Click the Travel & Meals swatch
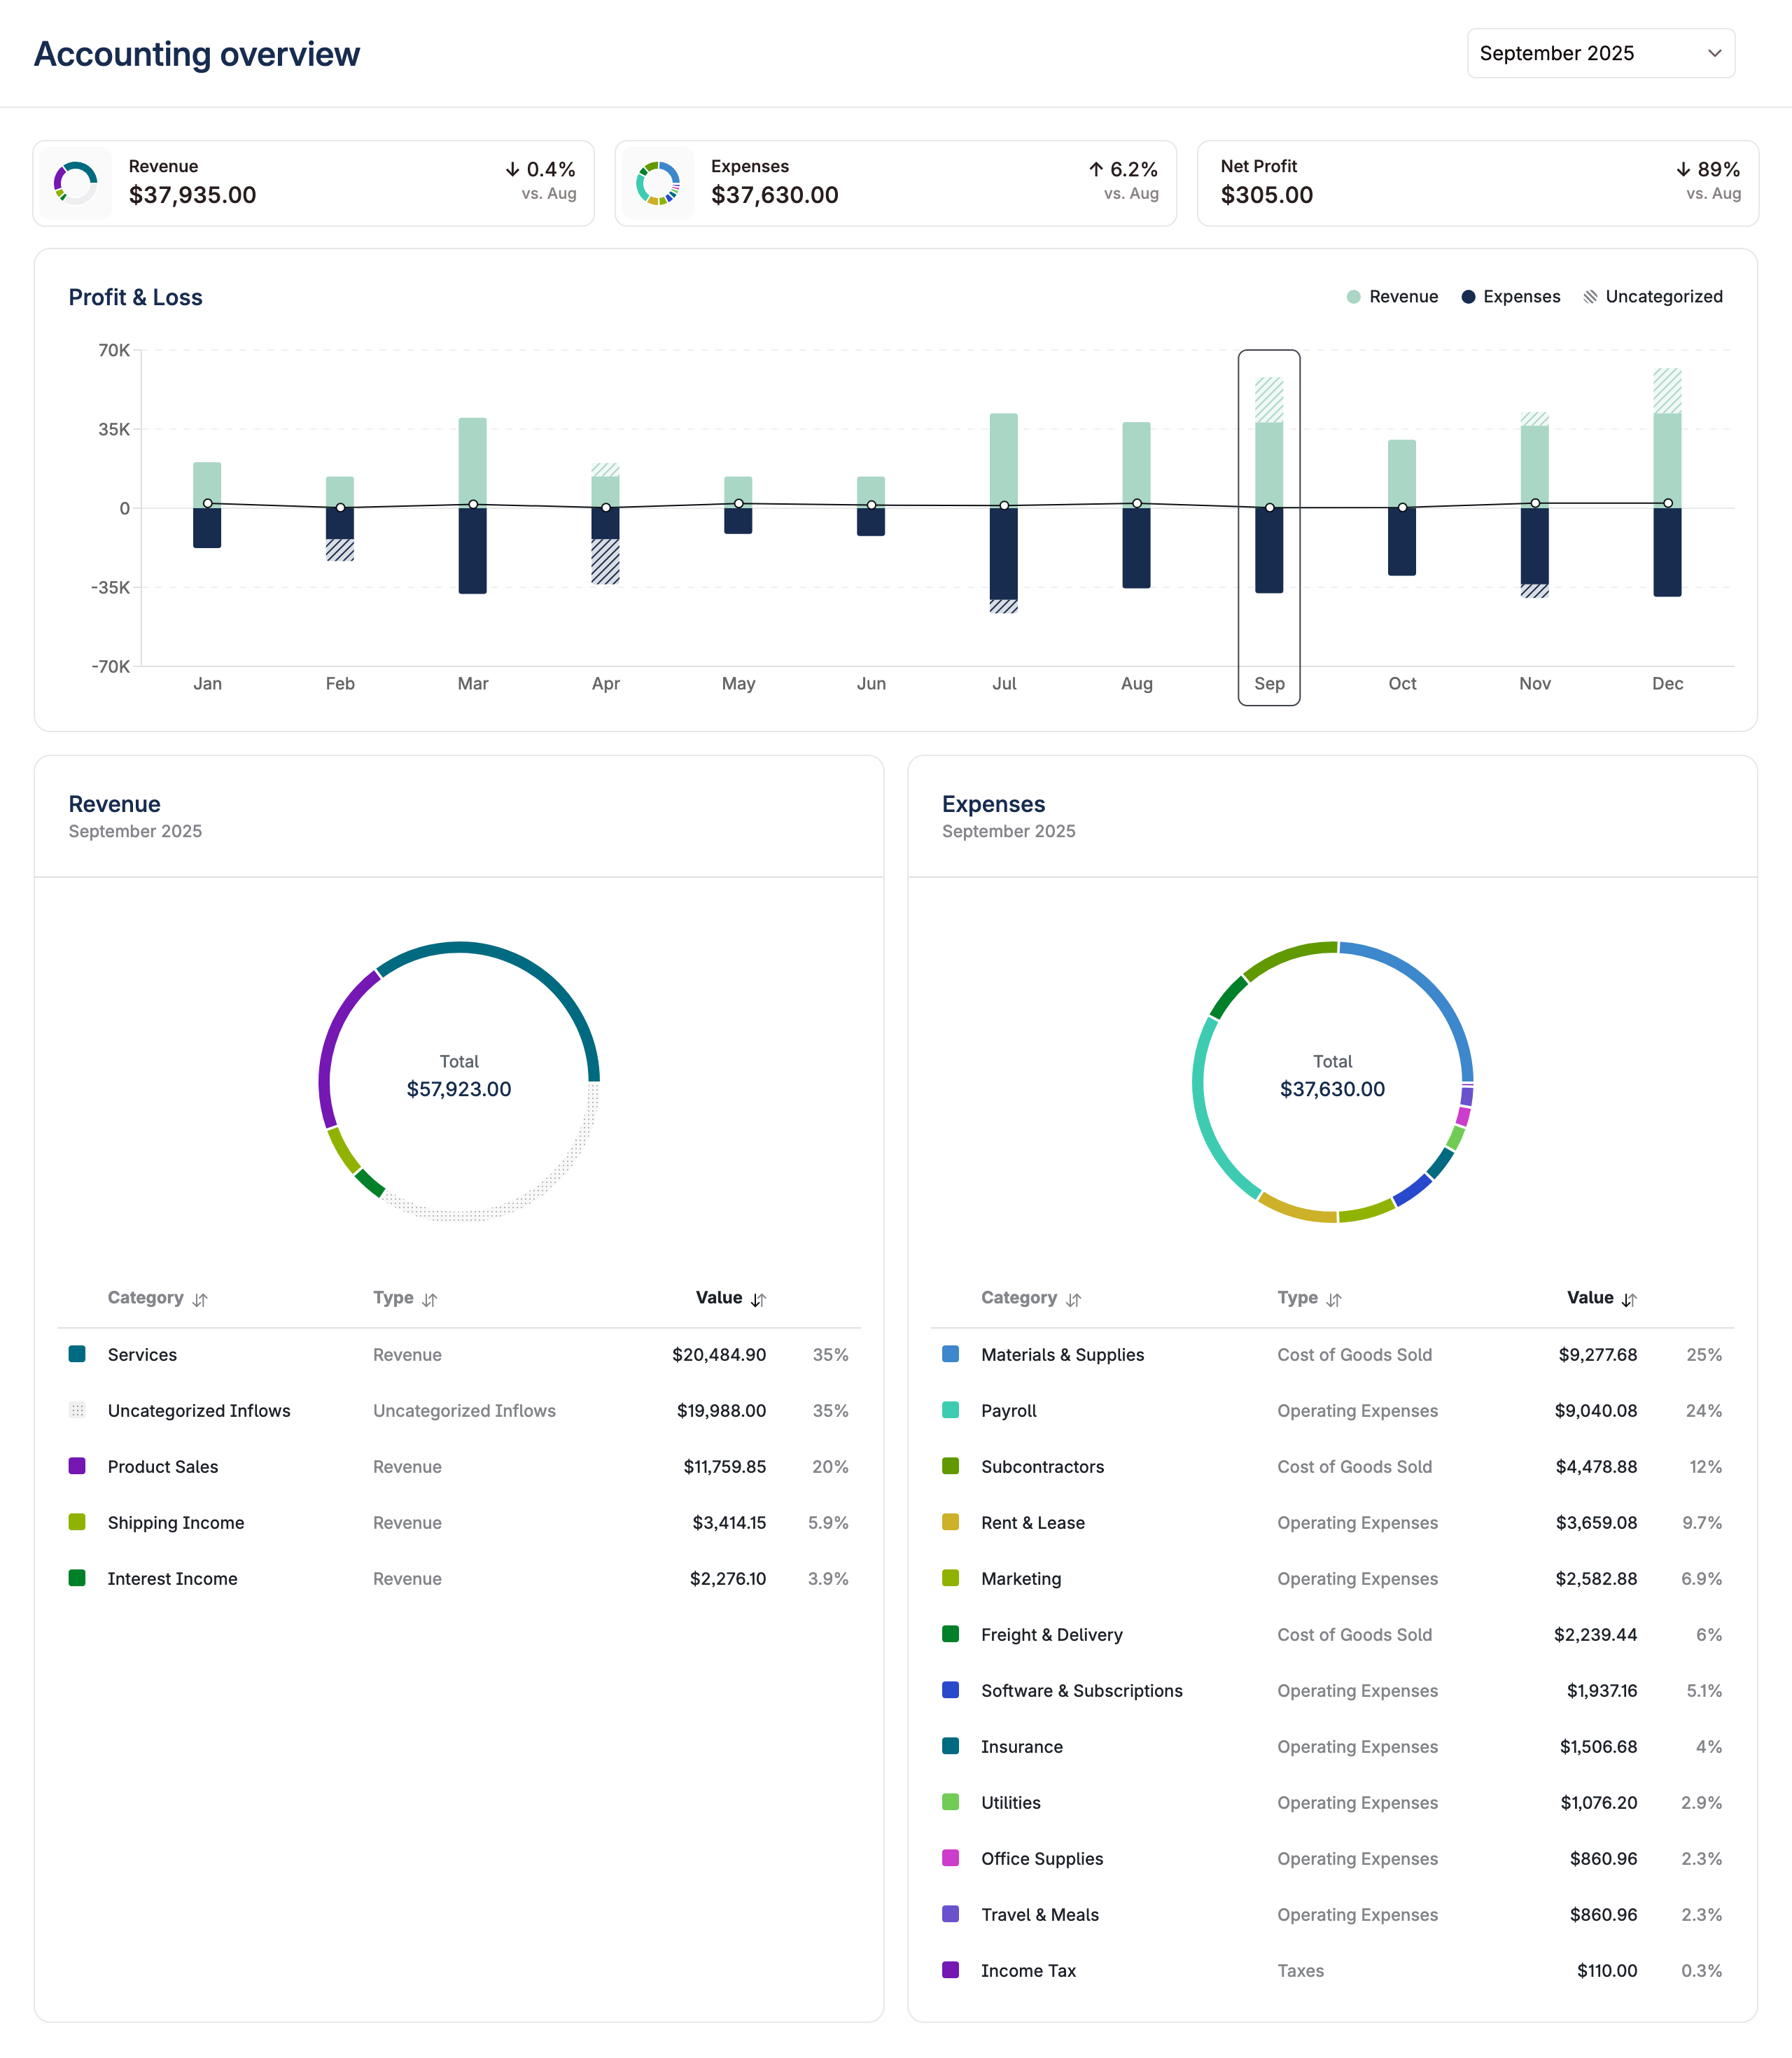 950,1914
